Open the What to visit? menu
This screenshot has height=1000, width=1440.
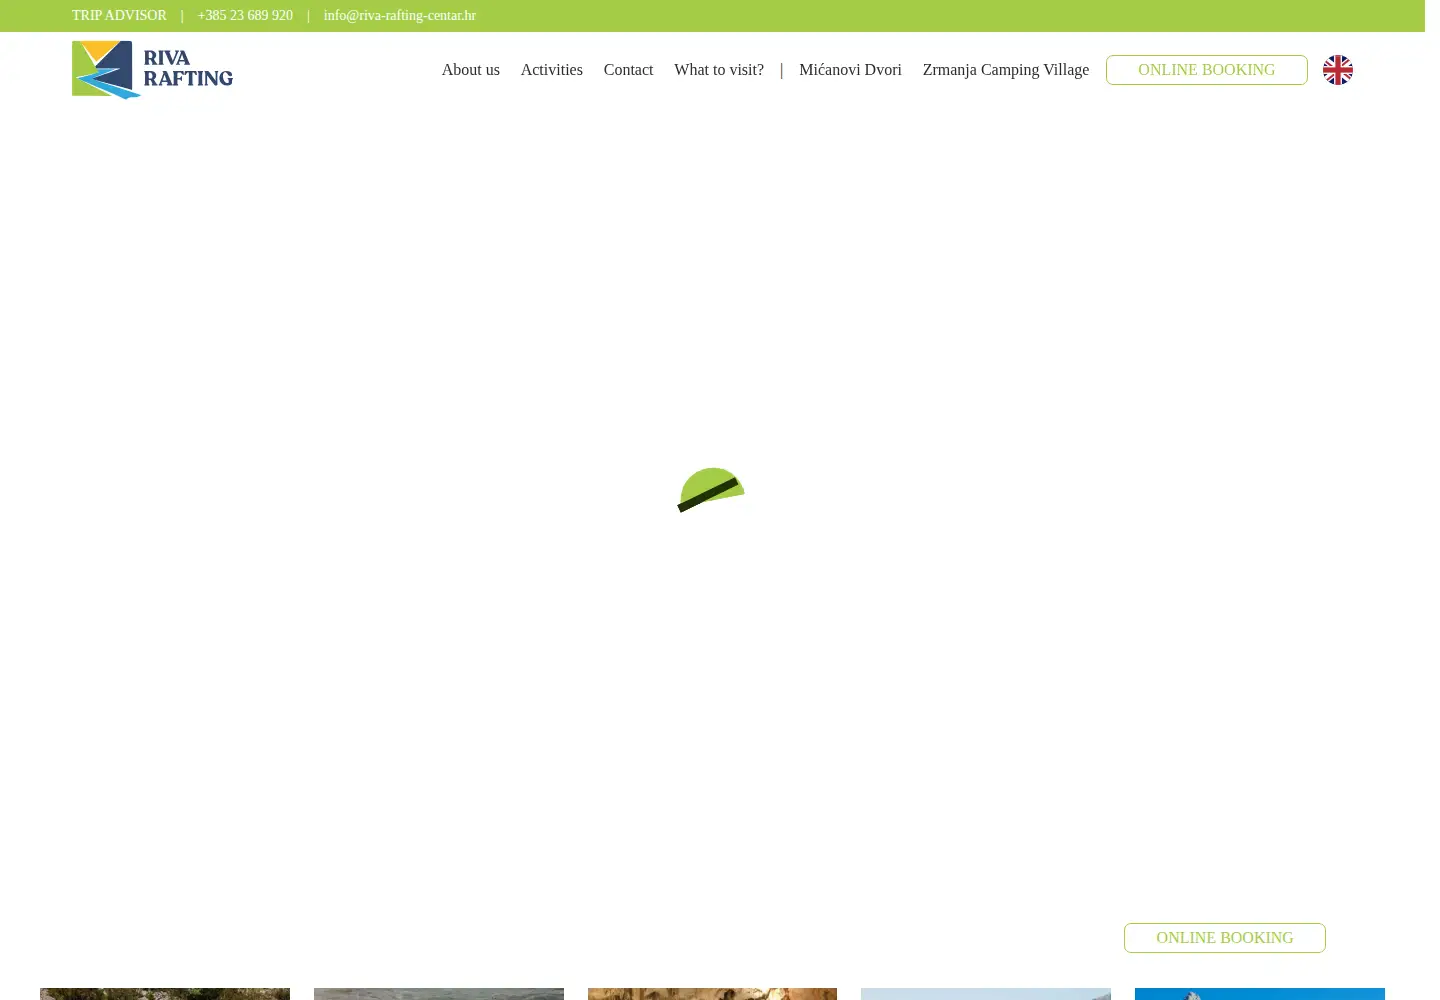[x=719, y=69]
